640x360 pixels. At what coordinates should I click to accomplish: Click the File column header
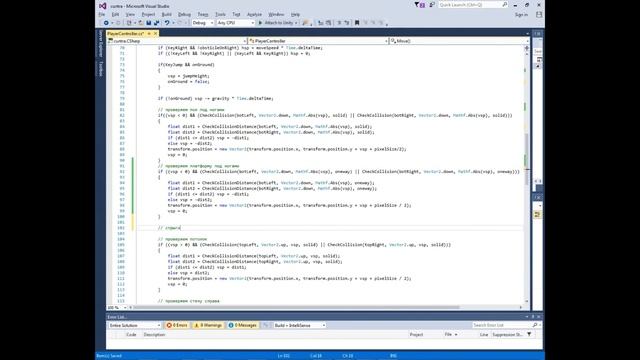[448, 335]
